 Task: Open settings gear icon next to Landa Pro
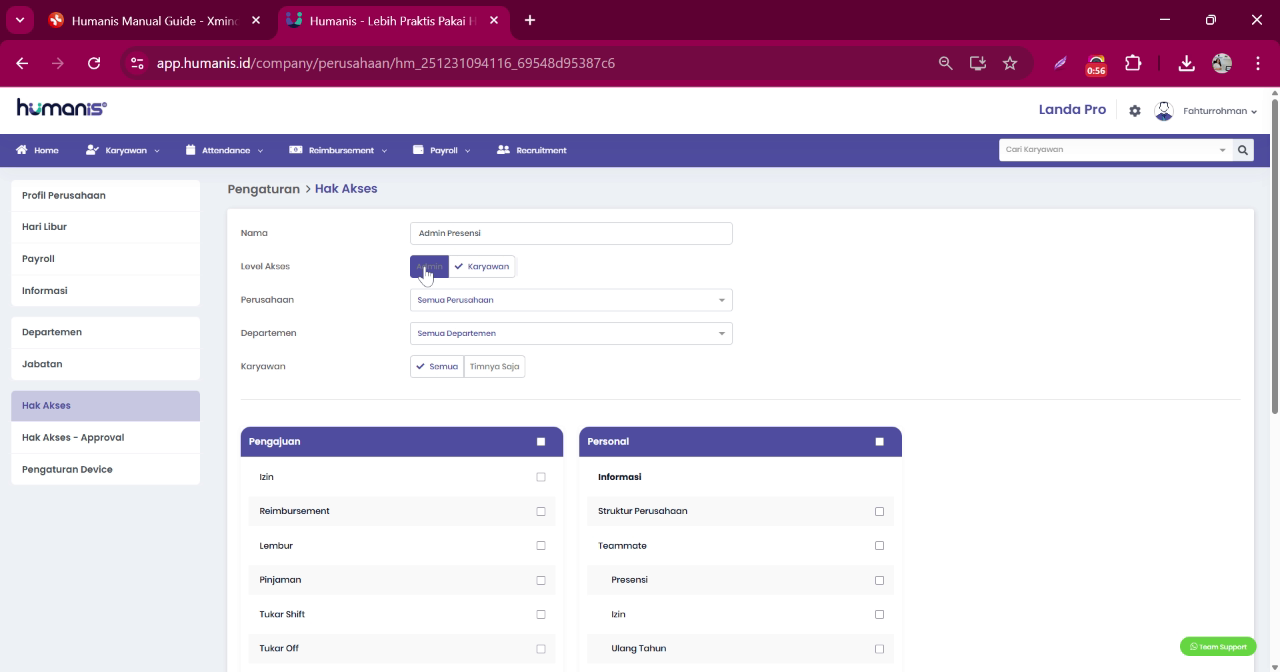pos(1135,111)
